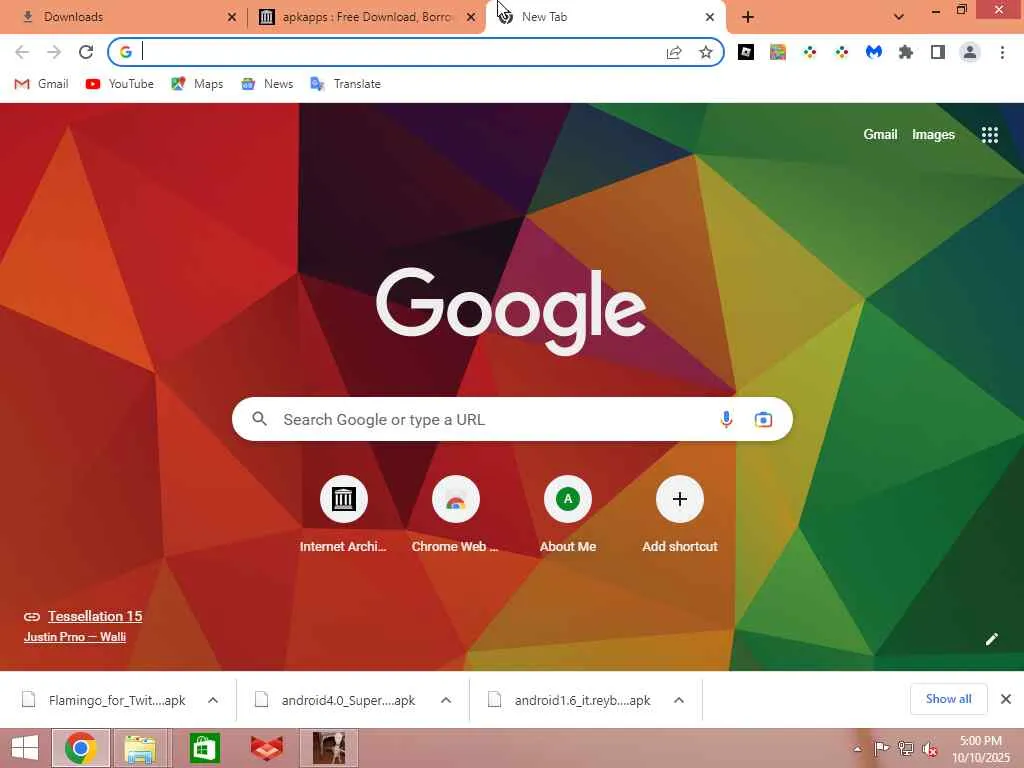Reload the current page
The image size is (1024, 768).
[x=86, y=52]
